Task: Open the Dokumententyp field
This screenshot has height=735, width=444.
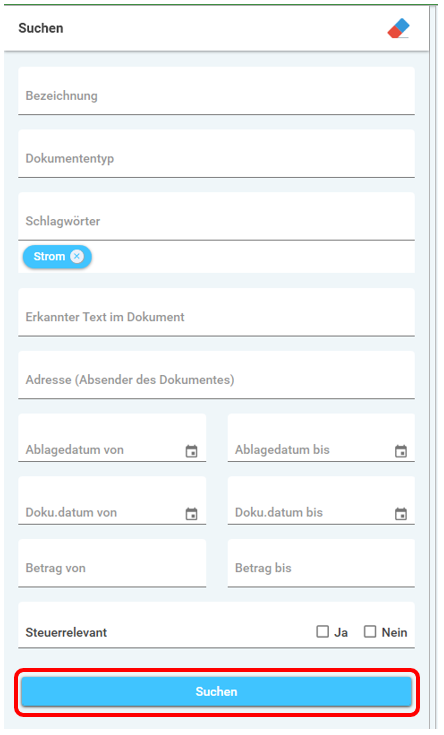Action: click(216, 154)
